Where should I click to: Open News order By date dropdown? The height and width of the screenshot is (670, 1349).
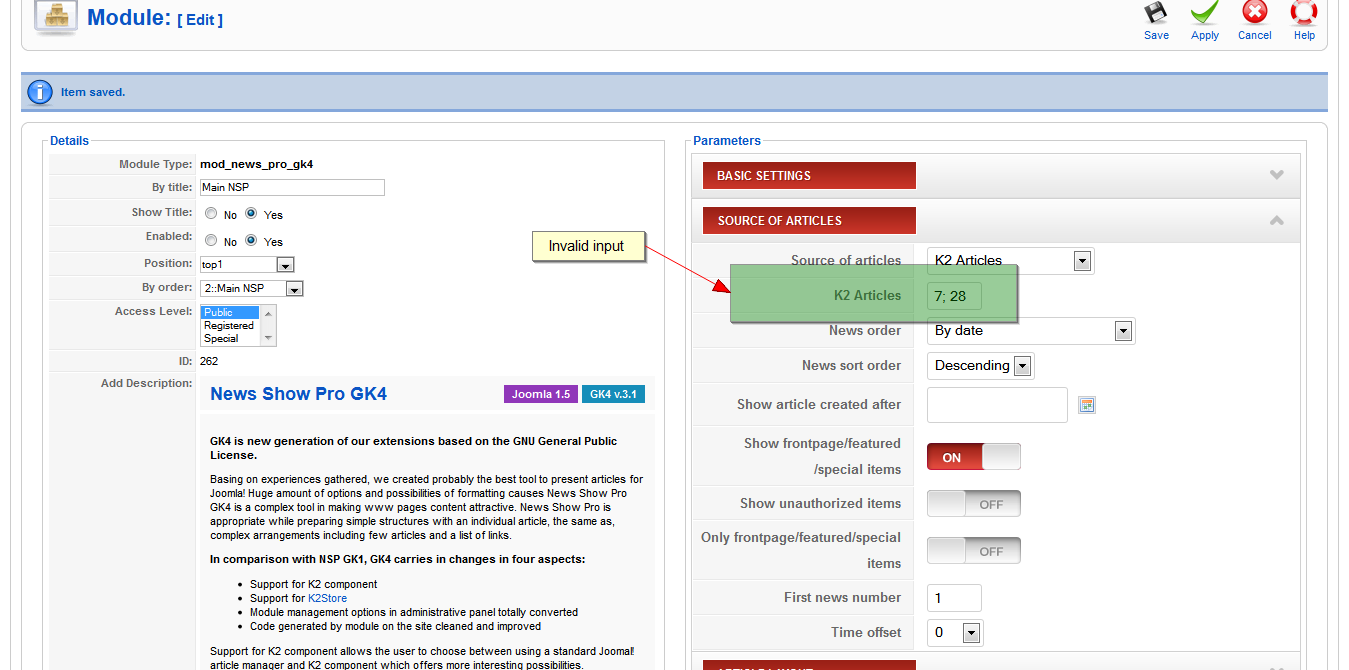[x=1031, y=331]
